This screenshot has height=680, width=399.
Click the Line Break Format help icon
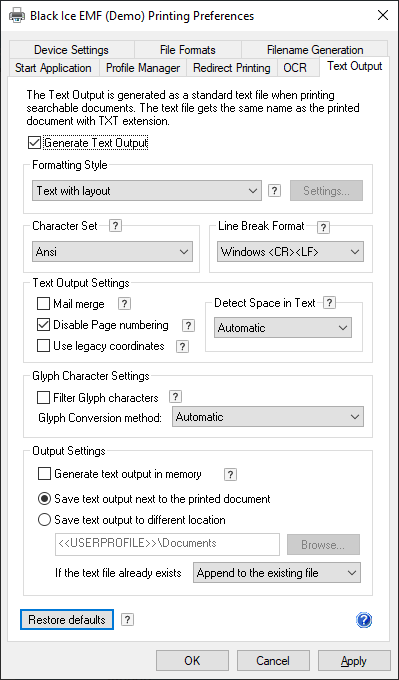(323, 227)
